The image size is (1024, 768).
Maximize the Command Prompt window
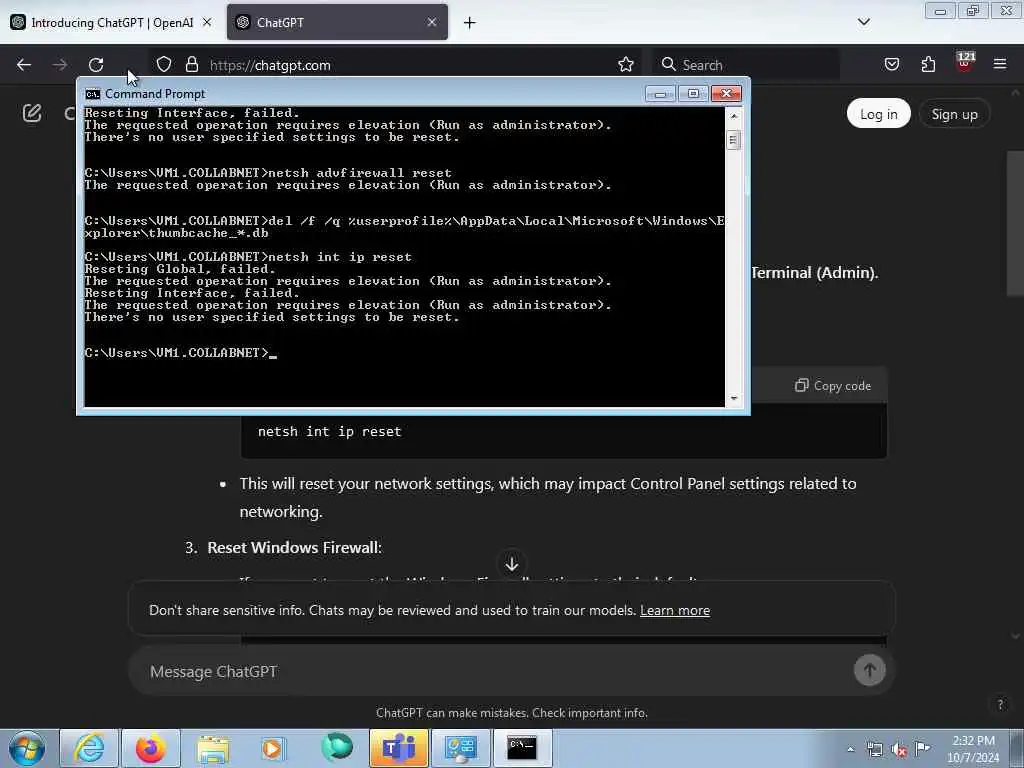click(693, 94)
